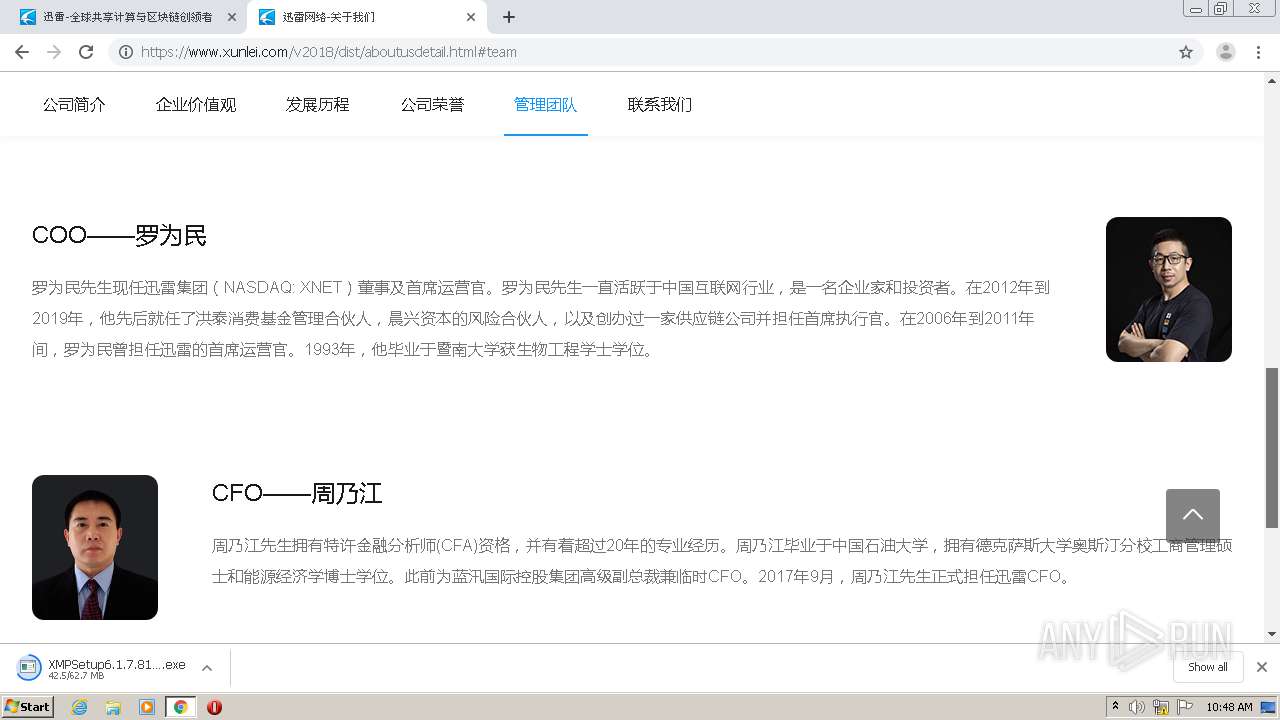This screenshot has height=720, width=1280.
Task: Click the red Opera-style taskbar icon
Action: click(x=214, y=707)
